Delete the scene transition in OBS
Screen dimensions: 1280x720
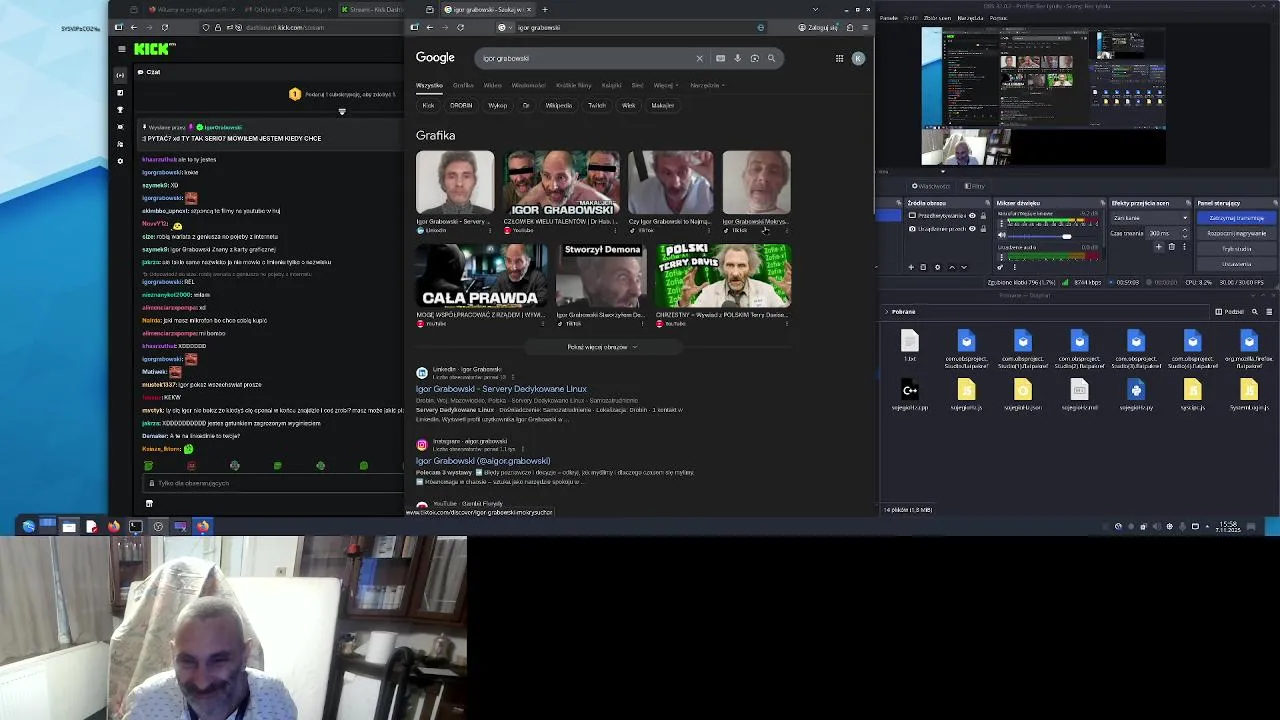(x=1172, y=246)
